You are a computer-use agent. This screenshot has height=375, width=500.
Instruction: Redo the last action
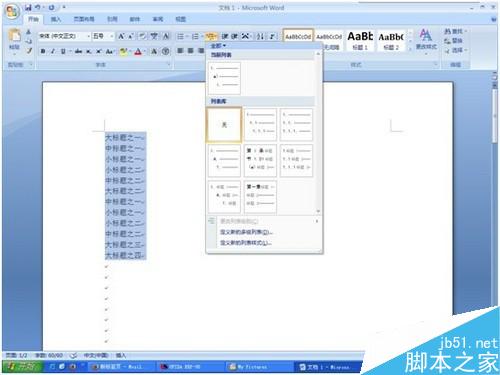pyautogui.click(x=52, y=7)
